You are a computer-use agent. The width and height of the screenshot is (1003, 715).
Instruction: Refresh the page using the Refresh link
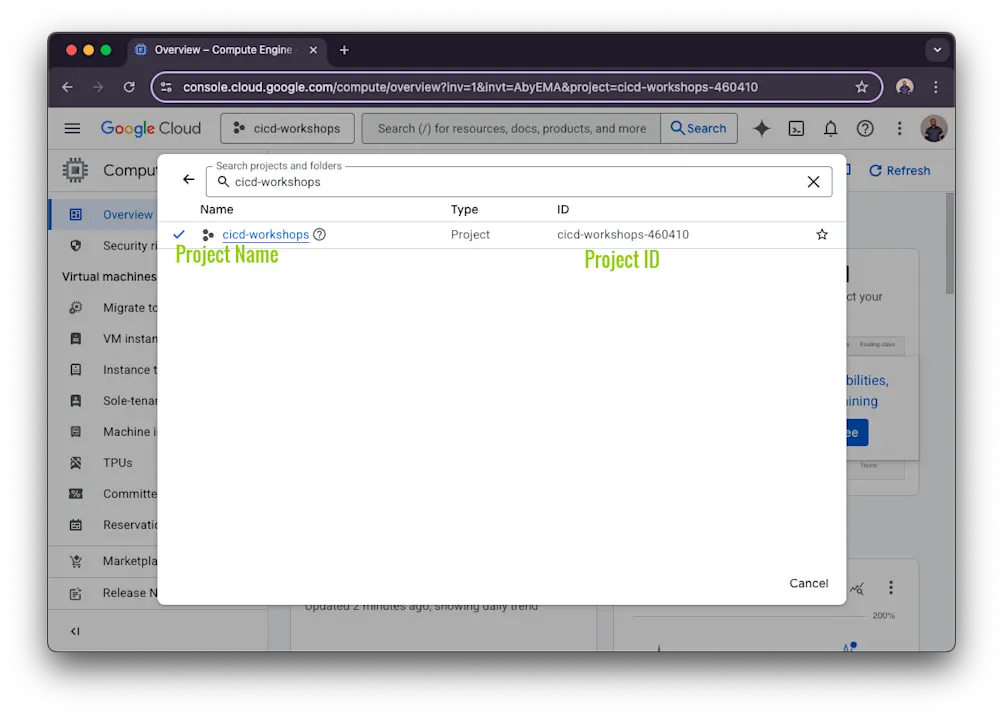[899, 170]
